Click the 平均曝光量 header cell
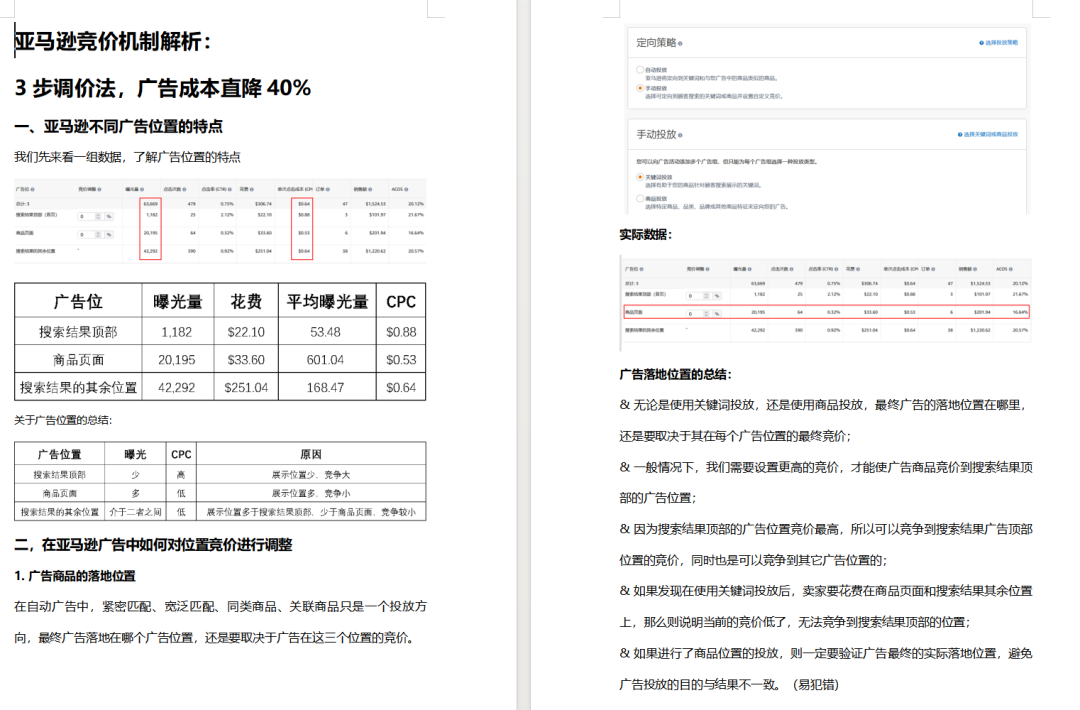 [x=327, y=302]
